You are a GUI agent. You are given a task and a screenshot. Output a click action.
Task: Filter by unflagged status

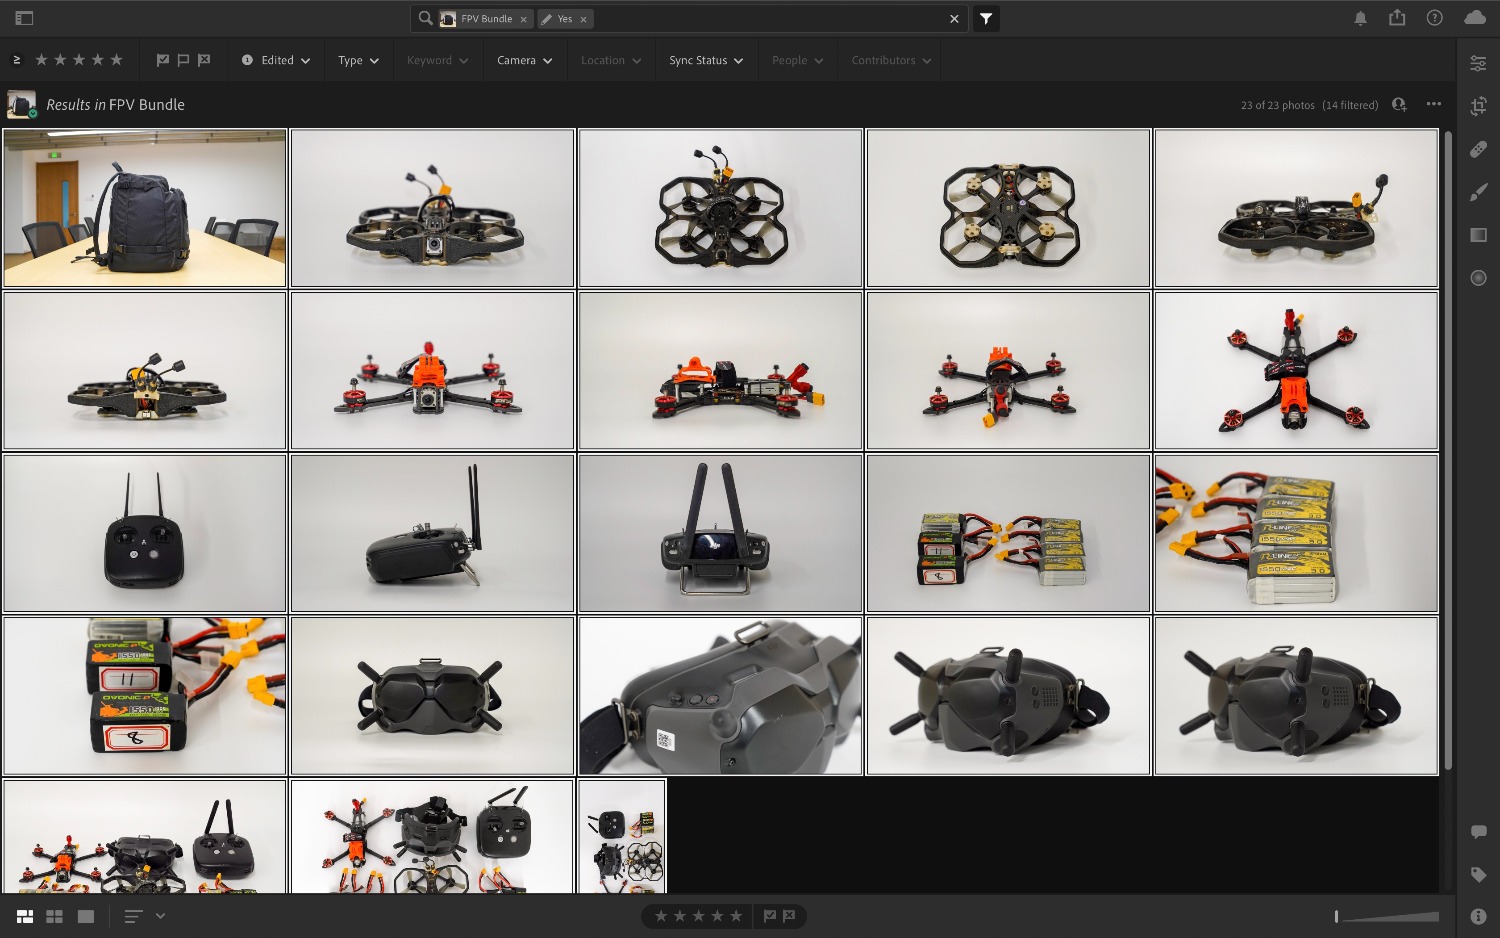point(183,60)
